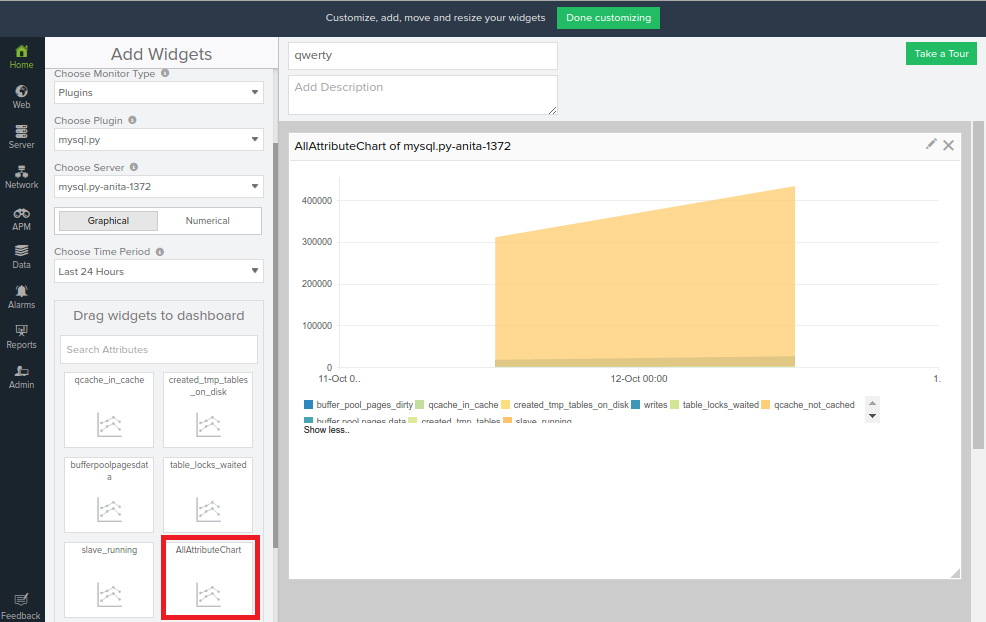Open the Admin section icon

click(x=21, y=371)
